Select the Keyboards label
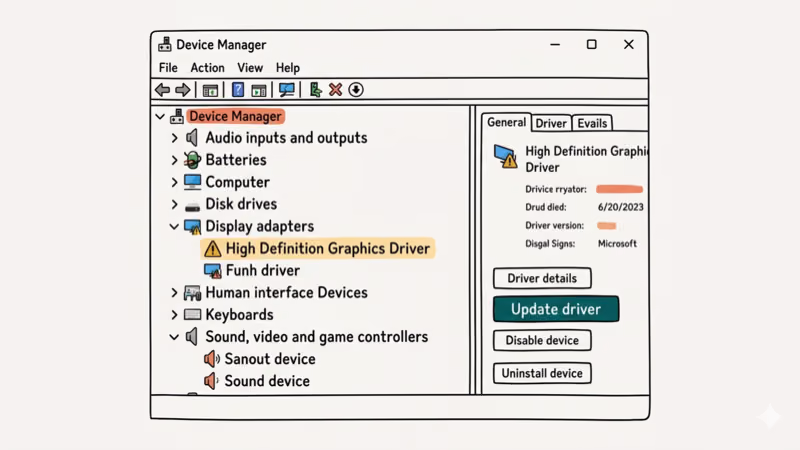This screenshot has height=450, width=800. (x=239, y=314)
